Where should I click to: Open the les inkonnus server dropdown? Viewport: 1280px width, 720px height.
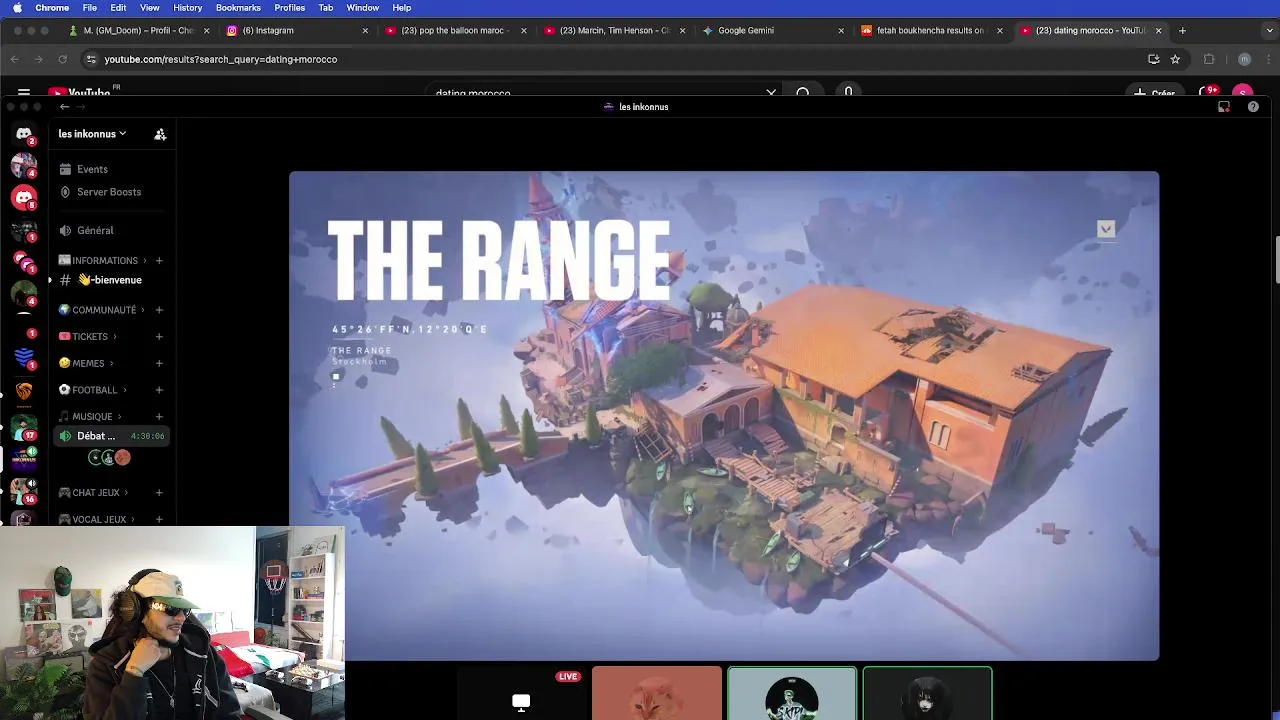pyautogui.click(x=92, y=134)
